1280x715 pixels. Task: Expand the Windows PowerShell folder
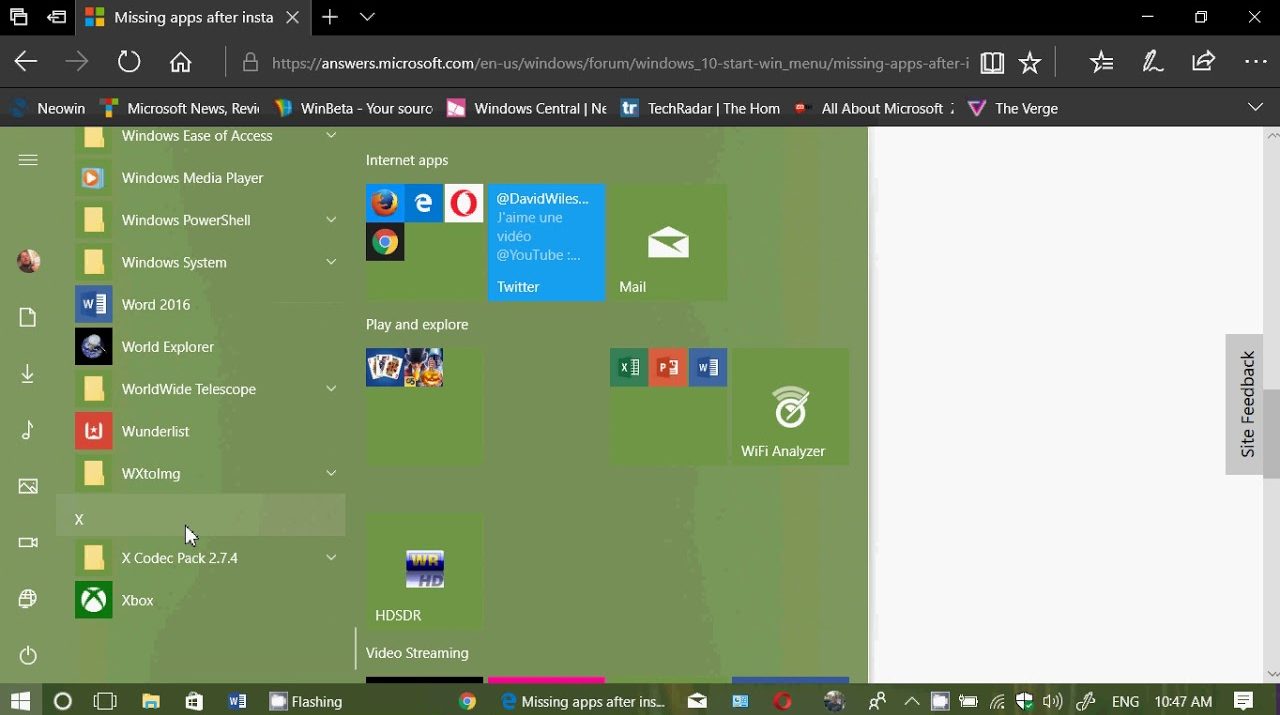pos(331,220)
